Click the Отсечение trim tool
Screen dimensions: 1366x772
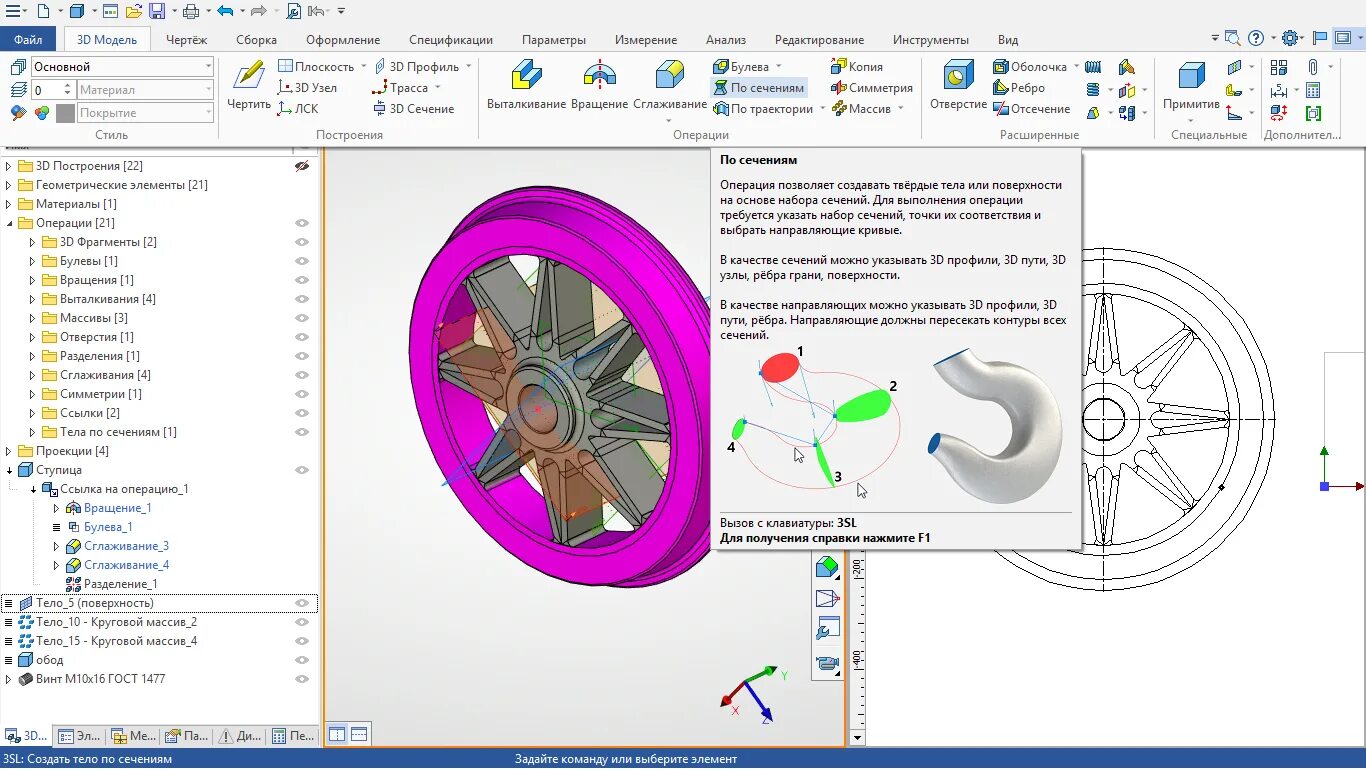[x=1031, y=109]
